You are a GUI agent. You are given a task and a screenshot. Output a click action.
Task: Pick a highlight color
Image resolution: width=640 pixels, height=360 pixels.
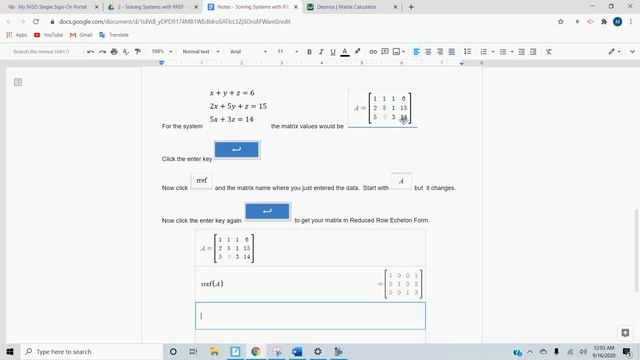click(x=357, y=51)
